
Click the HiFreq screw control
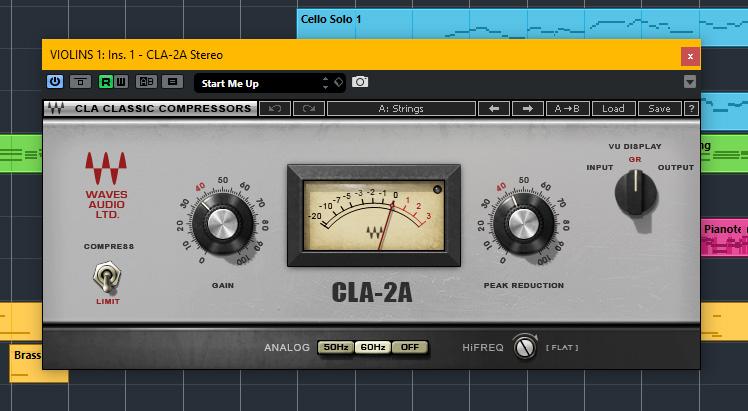(x=525, y=348)
